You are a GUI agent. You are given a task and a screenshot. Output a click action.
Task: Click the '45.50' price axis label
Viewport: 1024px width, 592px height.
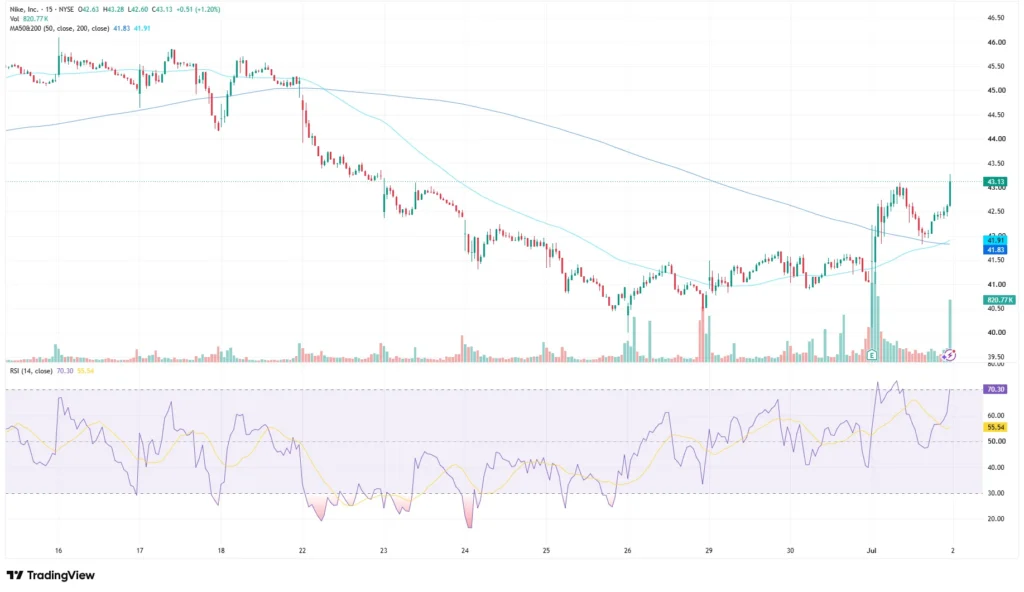pos(996,67)
